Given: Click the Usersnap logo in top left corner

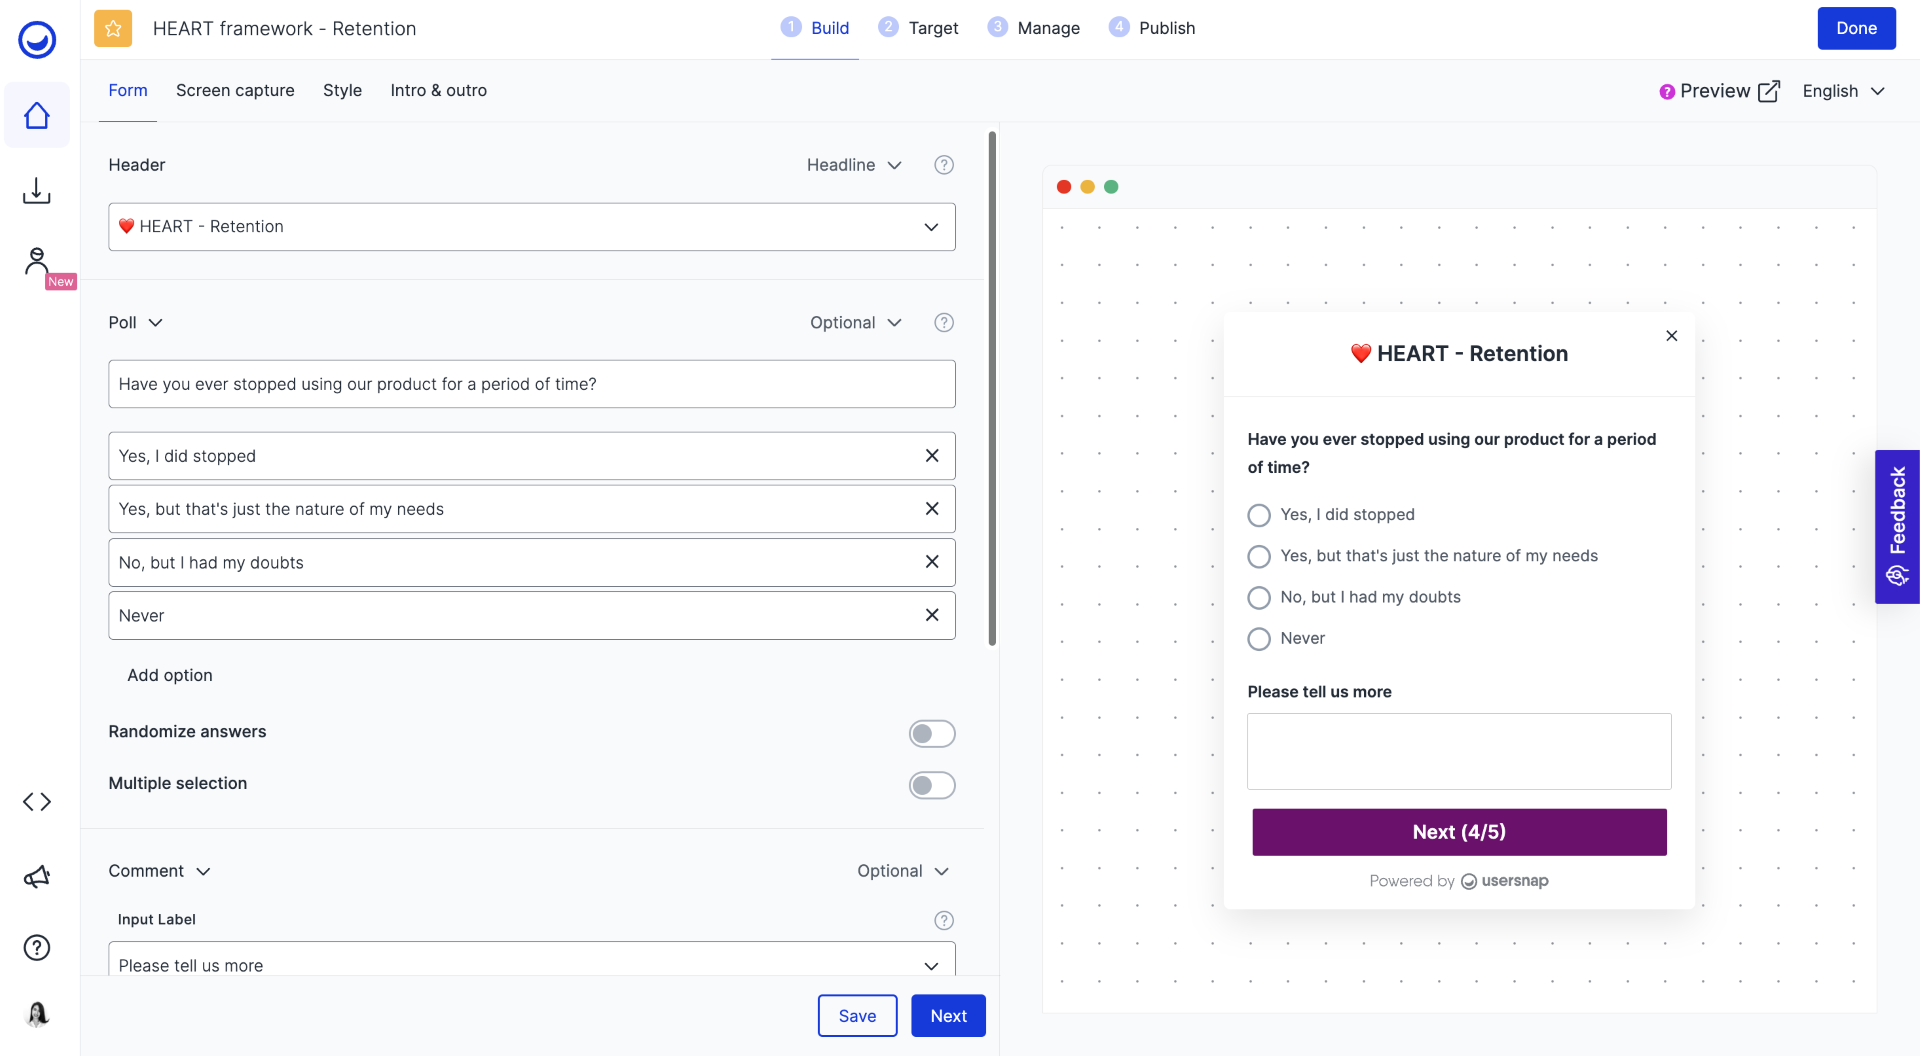Looking at the screenshot, I should 36,40.
